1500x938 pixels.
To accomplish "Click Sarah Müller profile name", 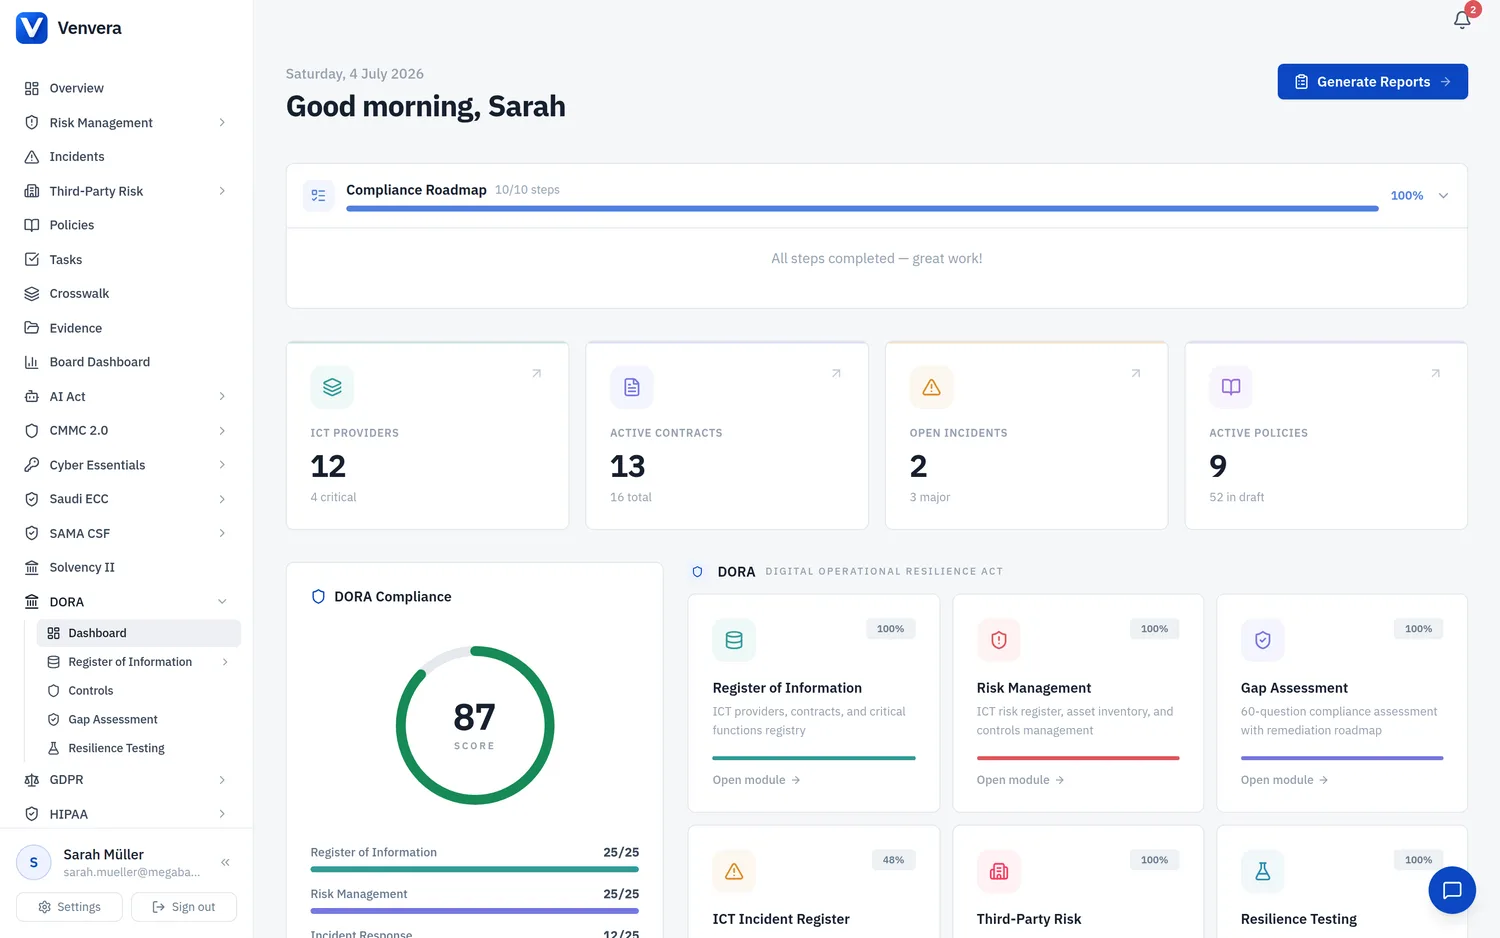I will click(x=104, y=854).
